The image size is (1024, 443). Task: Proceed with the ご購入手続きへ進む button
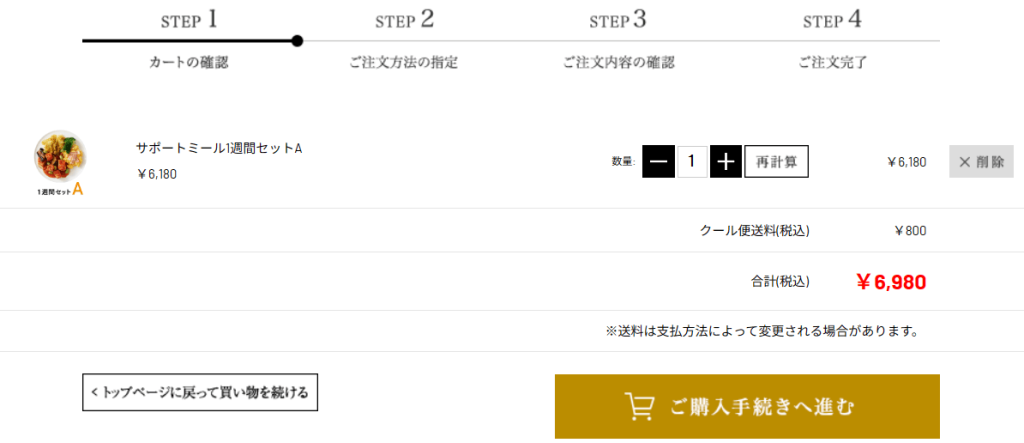tap(747, 406)
